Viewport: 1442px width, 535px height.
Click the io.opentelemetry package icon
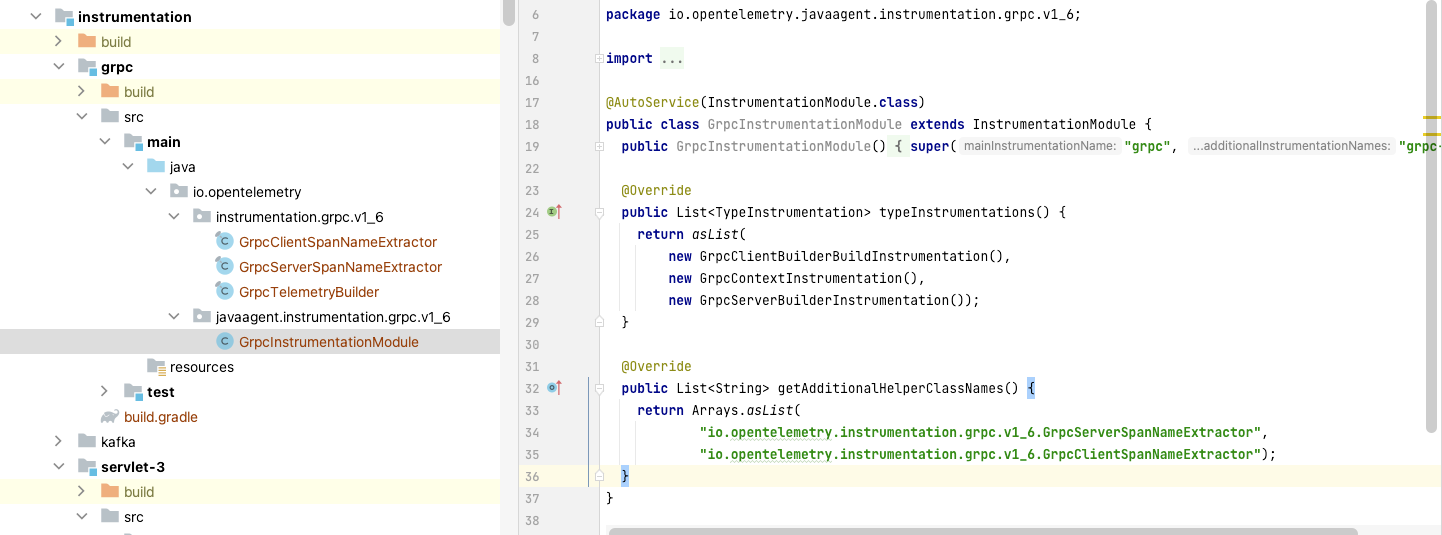[x=179, y=192]
